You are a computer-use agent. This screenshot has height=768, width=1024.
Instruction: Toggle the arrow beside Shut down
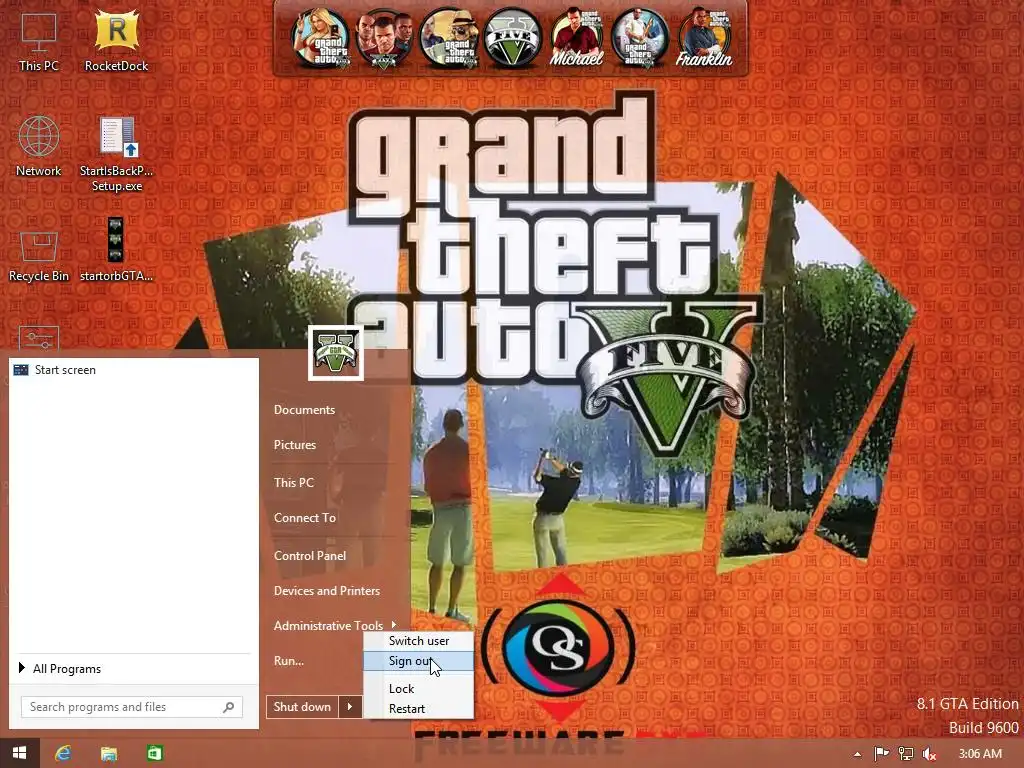(x=350, y=707)
